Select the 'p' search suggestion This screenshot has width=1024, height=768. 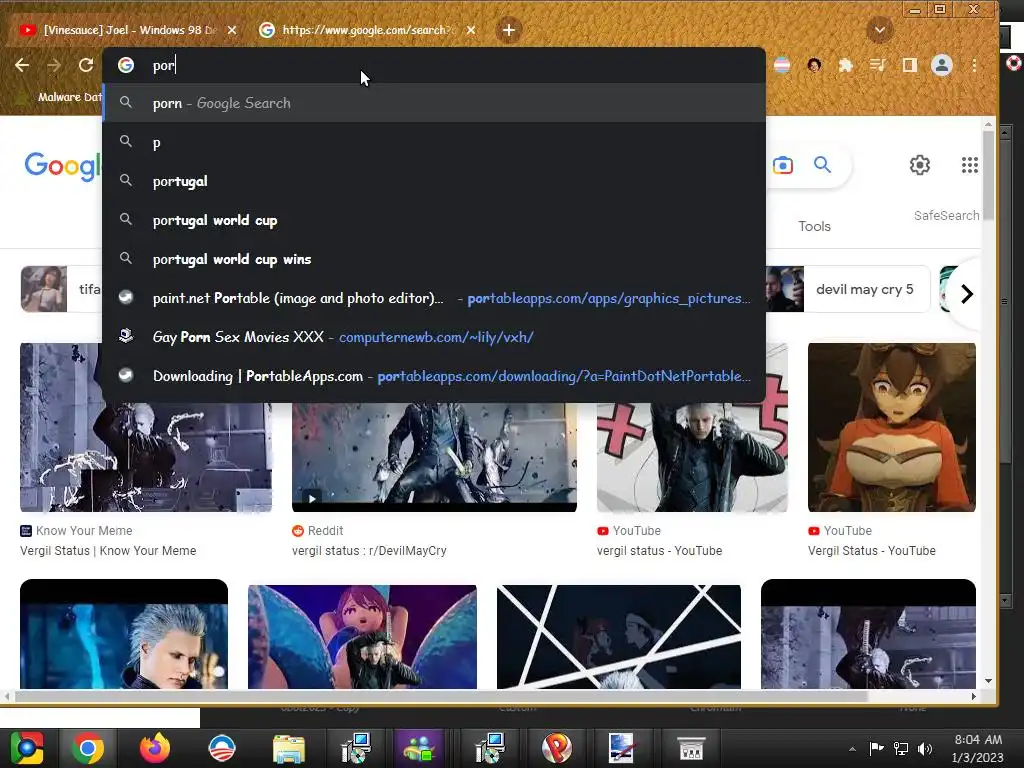(x=434, y=142)
